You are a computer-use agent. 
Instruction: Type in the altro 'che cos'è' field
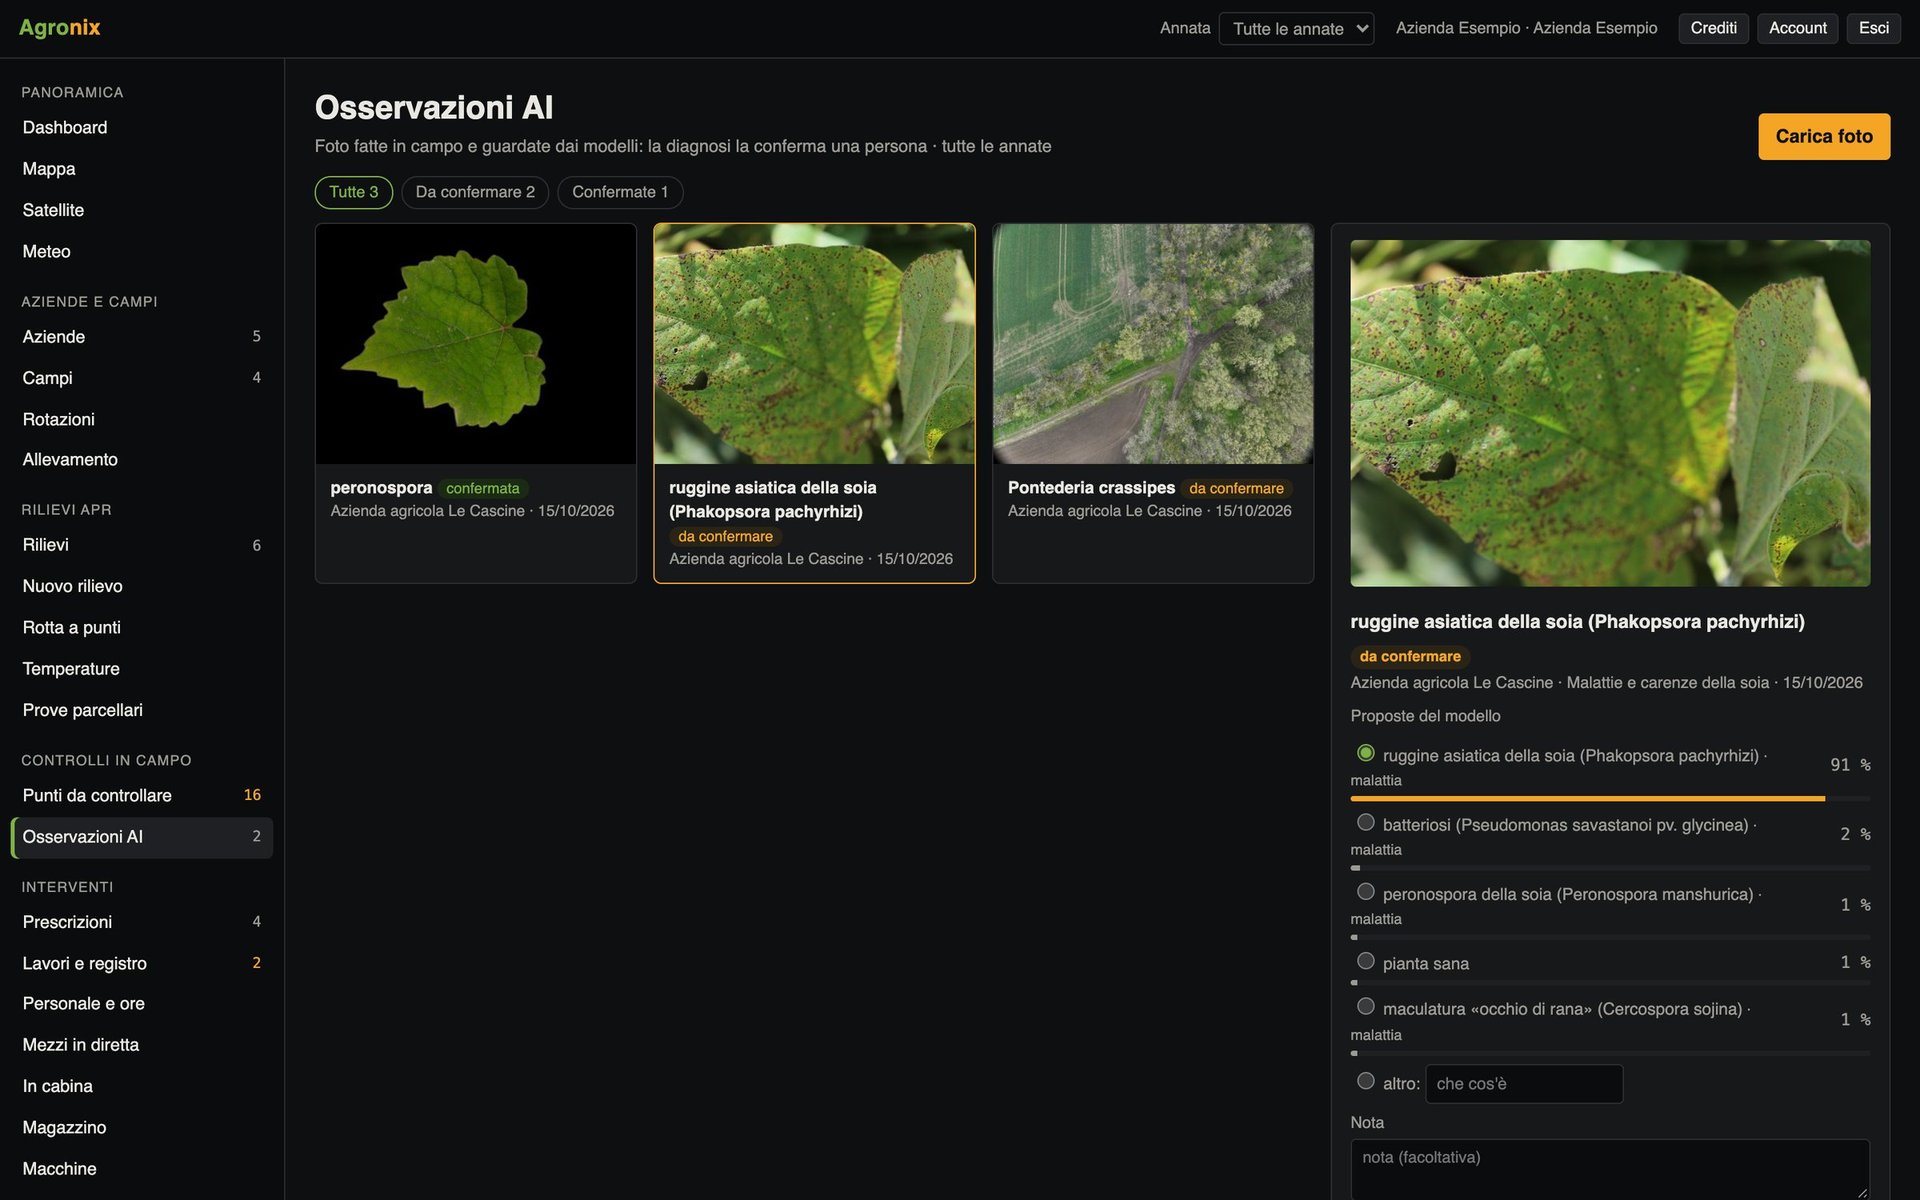pos(1524,1084)
